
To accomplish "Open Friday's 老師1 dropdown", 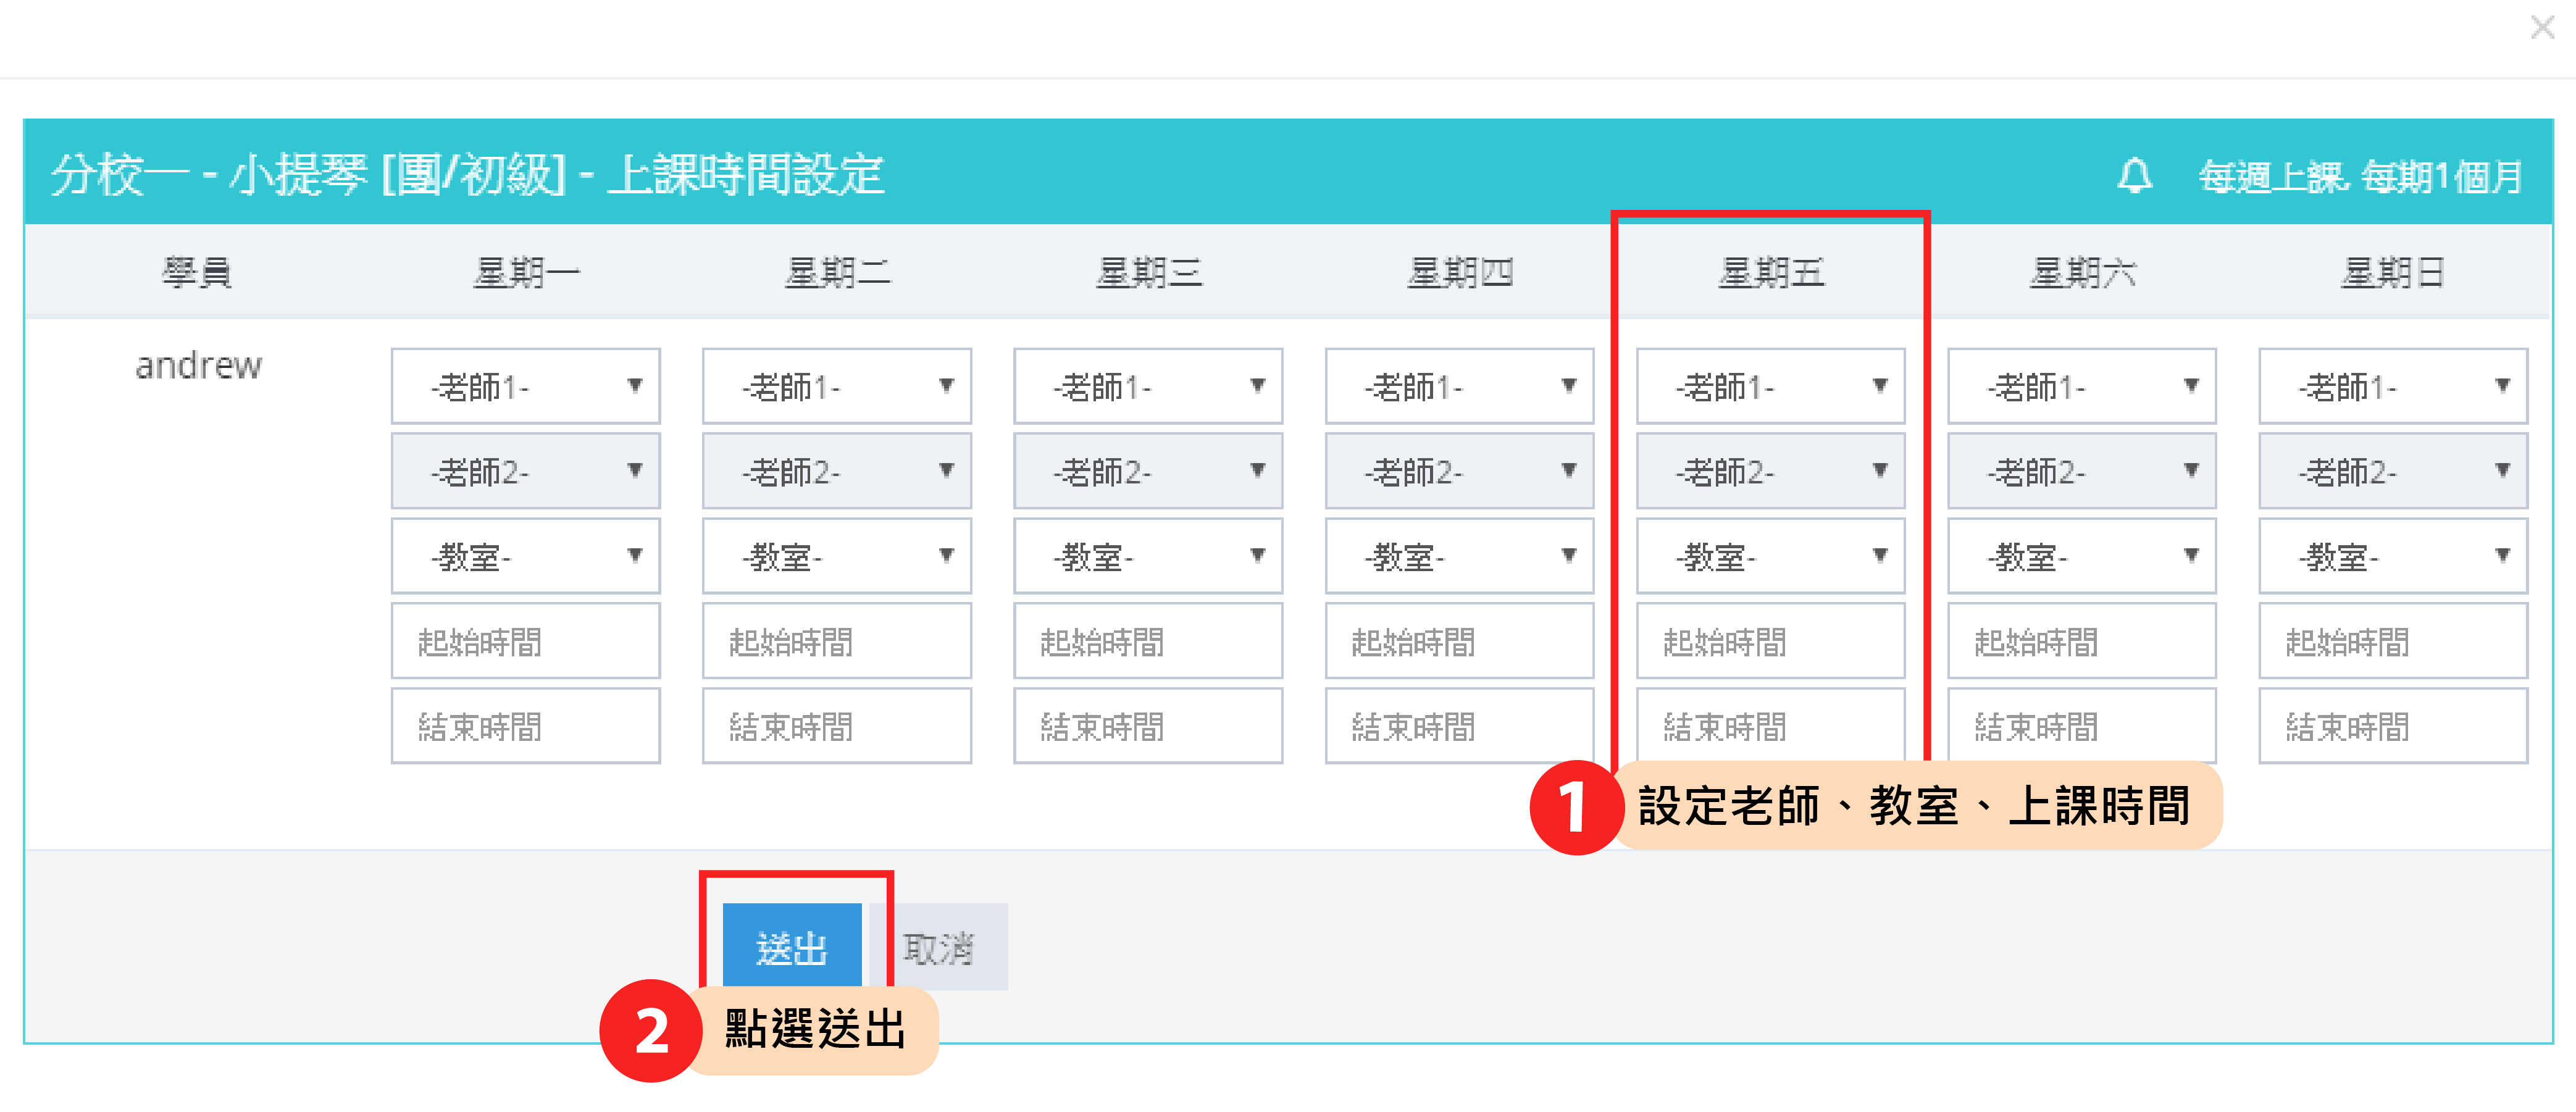I will [x=1769, y=386].
